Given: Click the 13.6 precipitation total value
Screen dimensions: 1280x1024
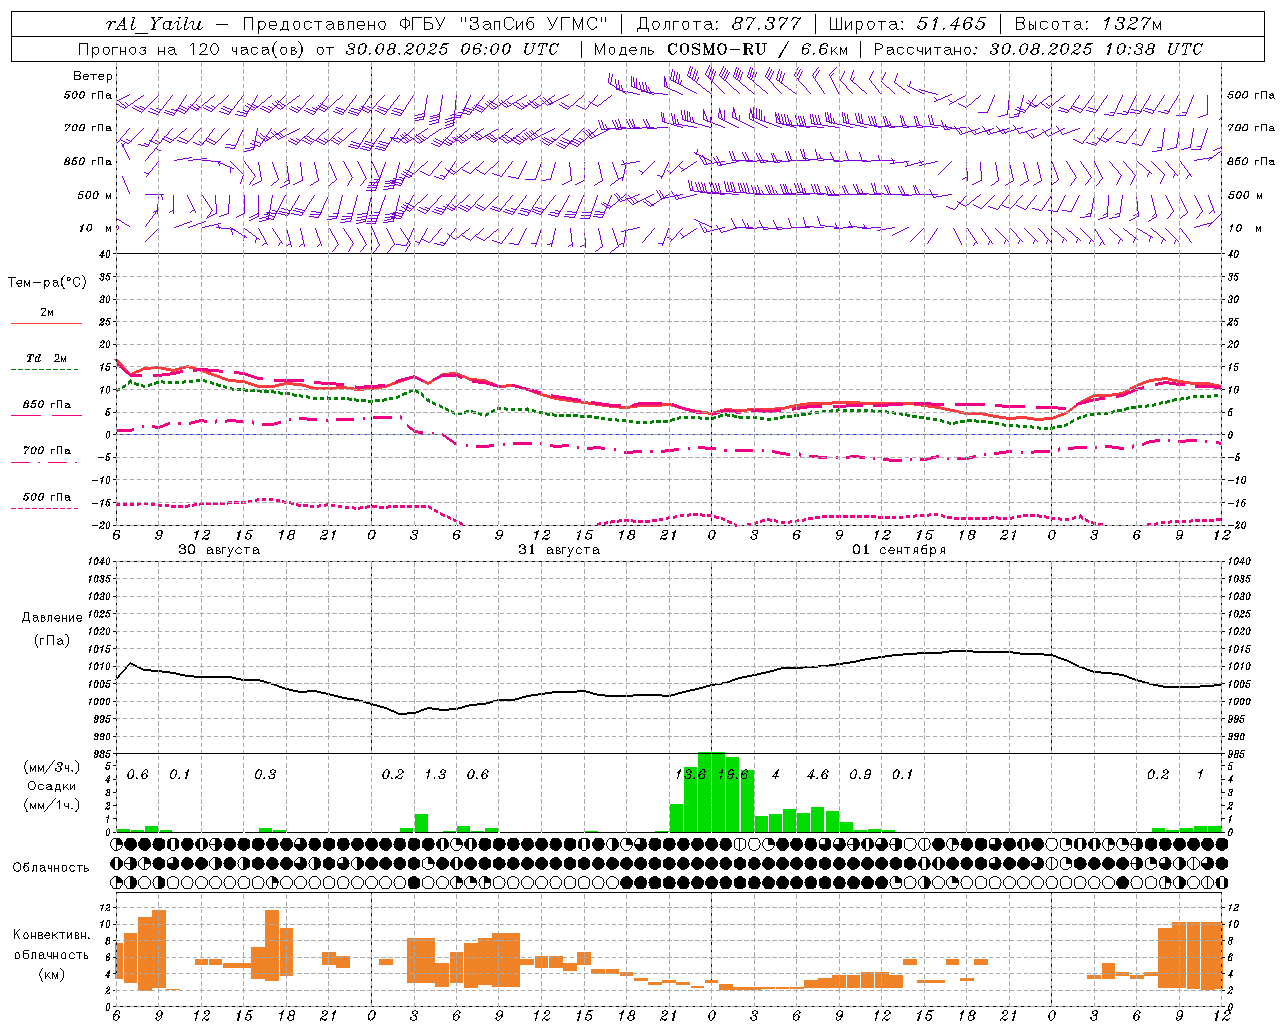Looking at the screenshot, I should point(690,774).
